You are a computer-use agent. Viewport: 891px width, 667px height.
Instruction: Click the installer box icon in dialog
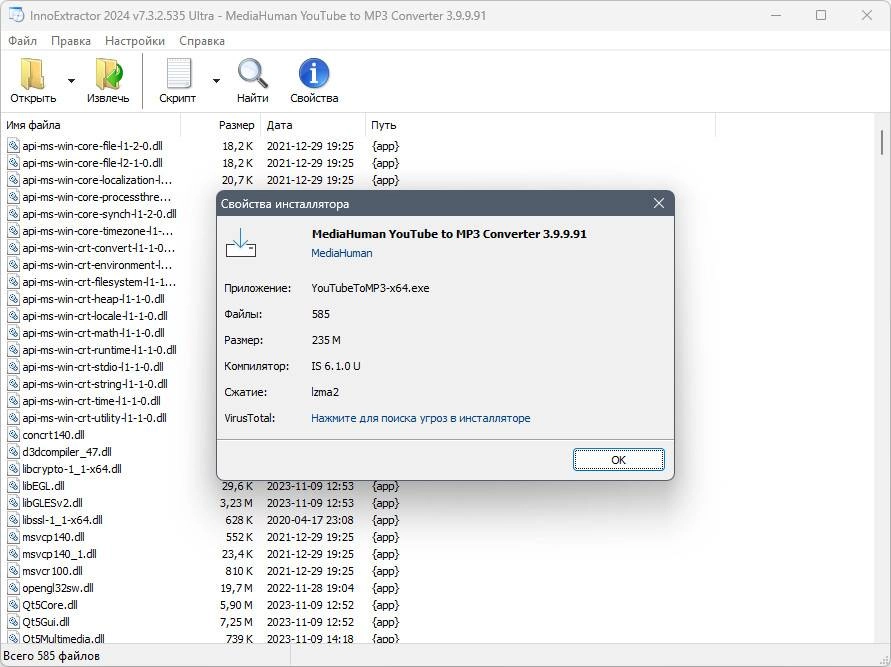[241, 243]
